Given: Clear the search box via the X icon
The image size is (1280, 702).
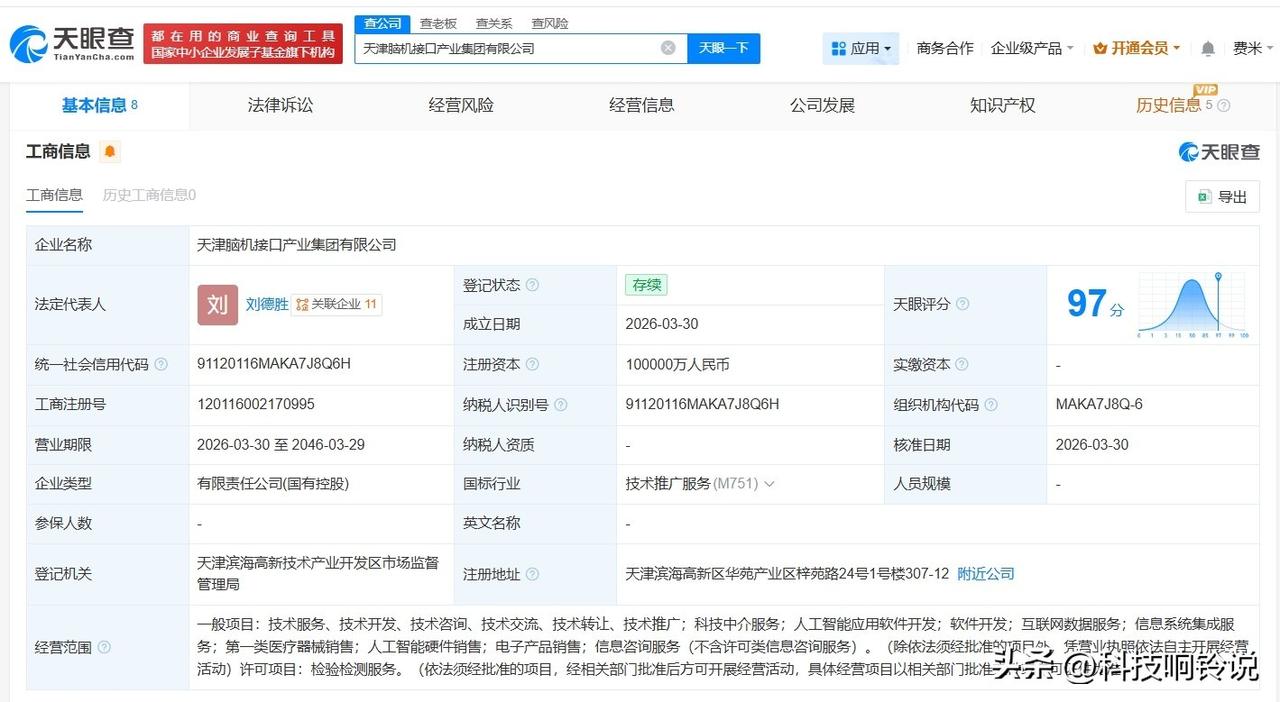Looking at the screenshot, I should click(x=667, y=47).
